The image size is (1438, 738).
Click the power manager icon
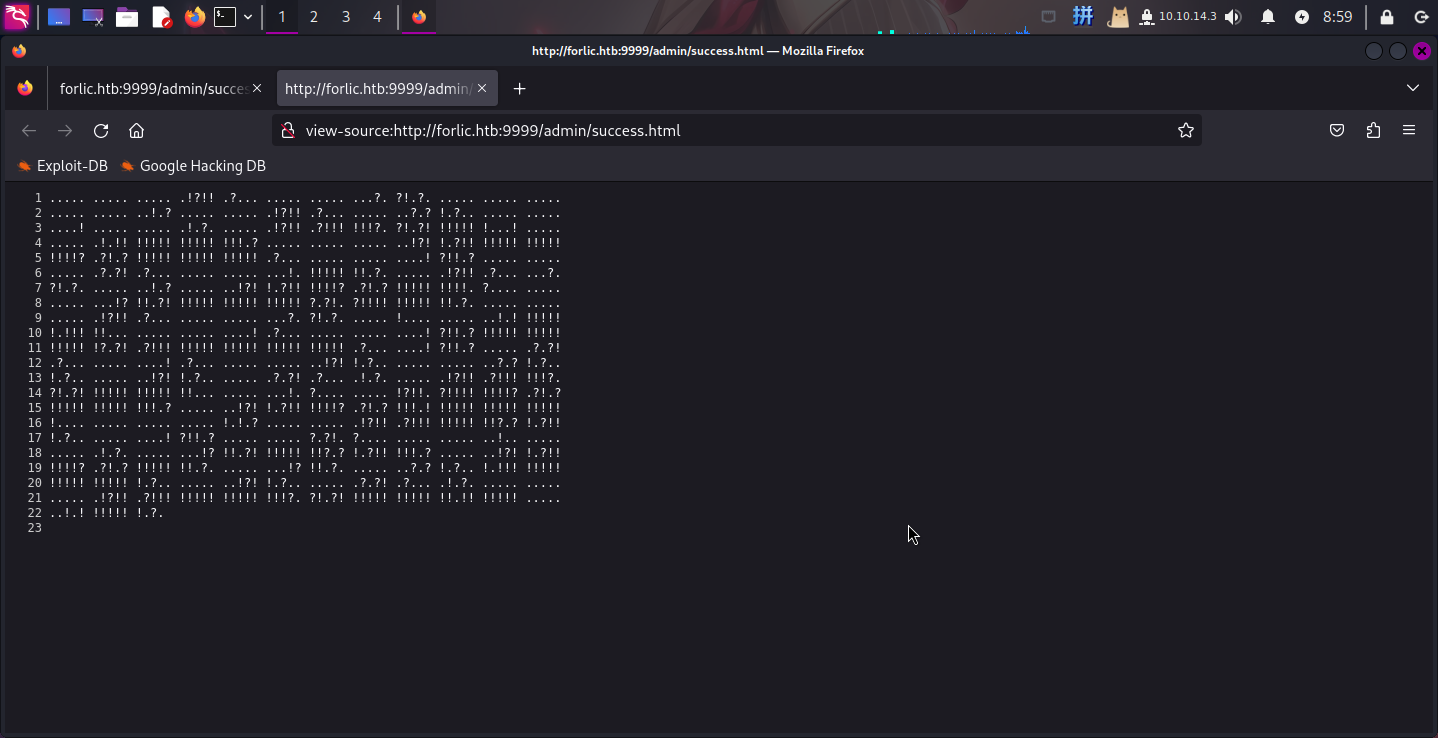[x=1302, y=17]
